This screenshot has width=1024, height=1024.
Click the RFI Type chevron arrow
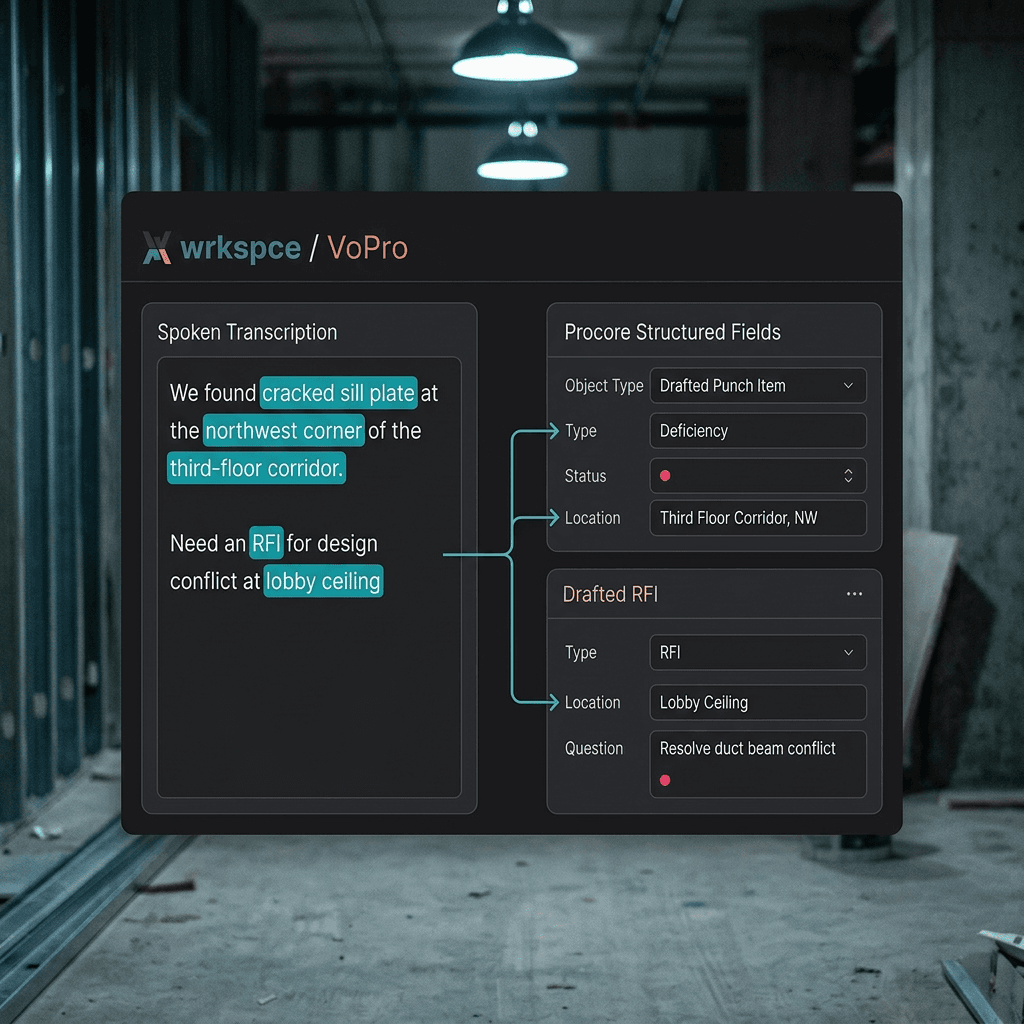point(848,652)
